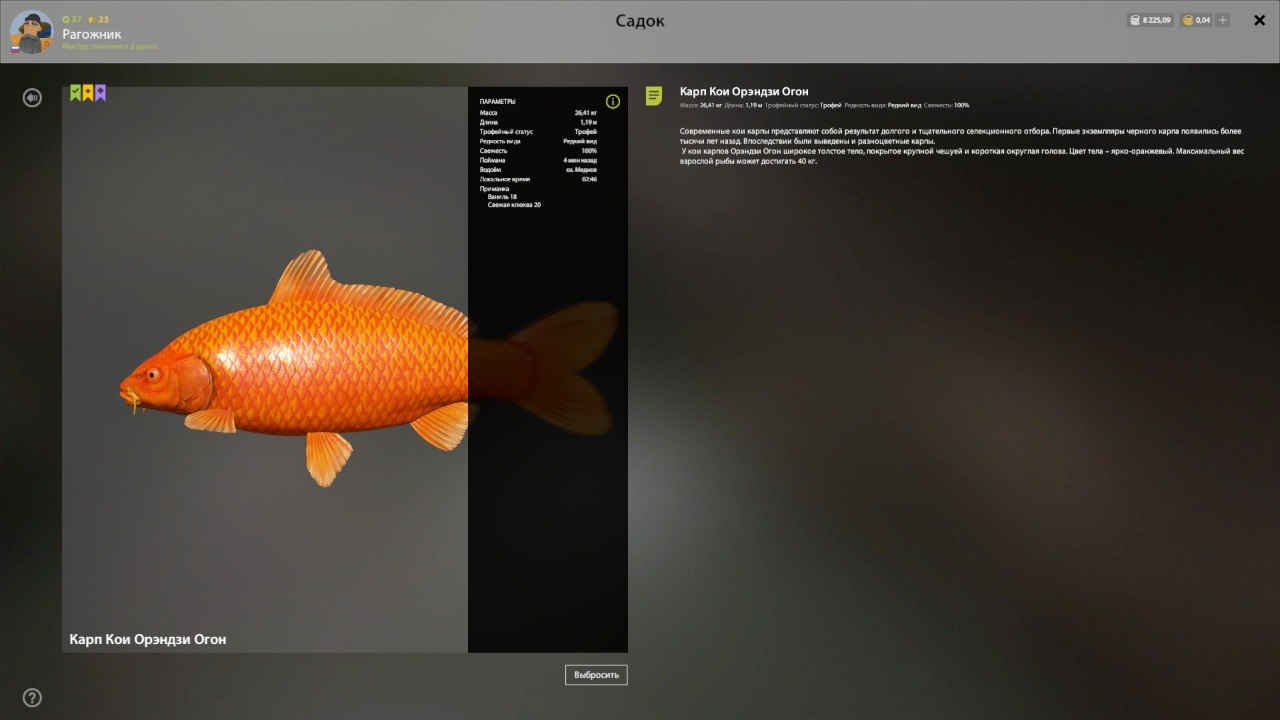Select the Ваниль 18 bait entry
The height and width of the screenshot is (720, 1280).
pyautogui.click(x=502, y=197)
